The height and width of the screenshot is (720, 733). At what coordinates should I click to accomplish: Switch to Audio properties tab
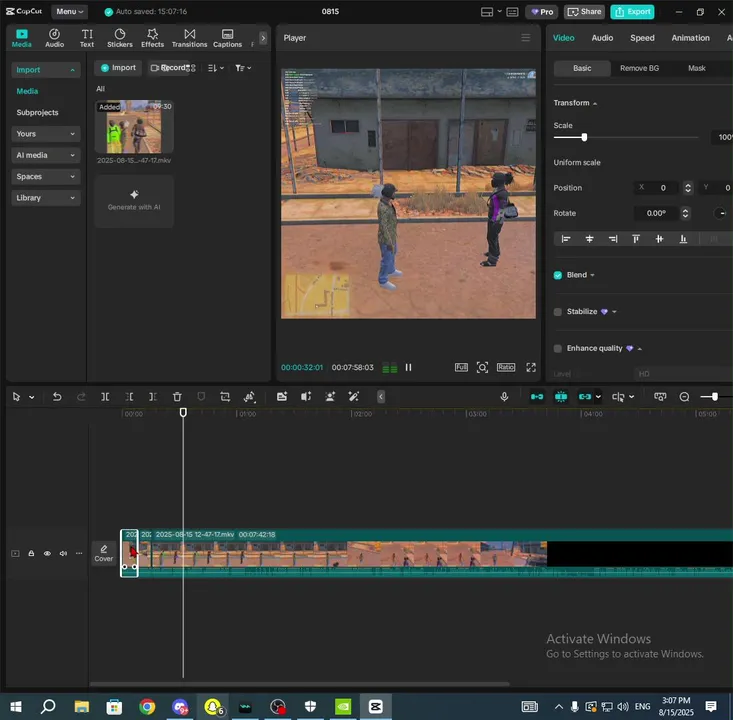pyautogui.click(x=602, y=38)
